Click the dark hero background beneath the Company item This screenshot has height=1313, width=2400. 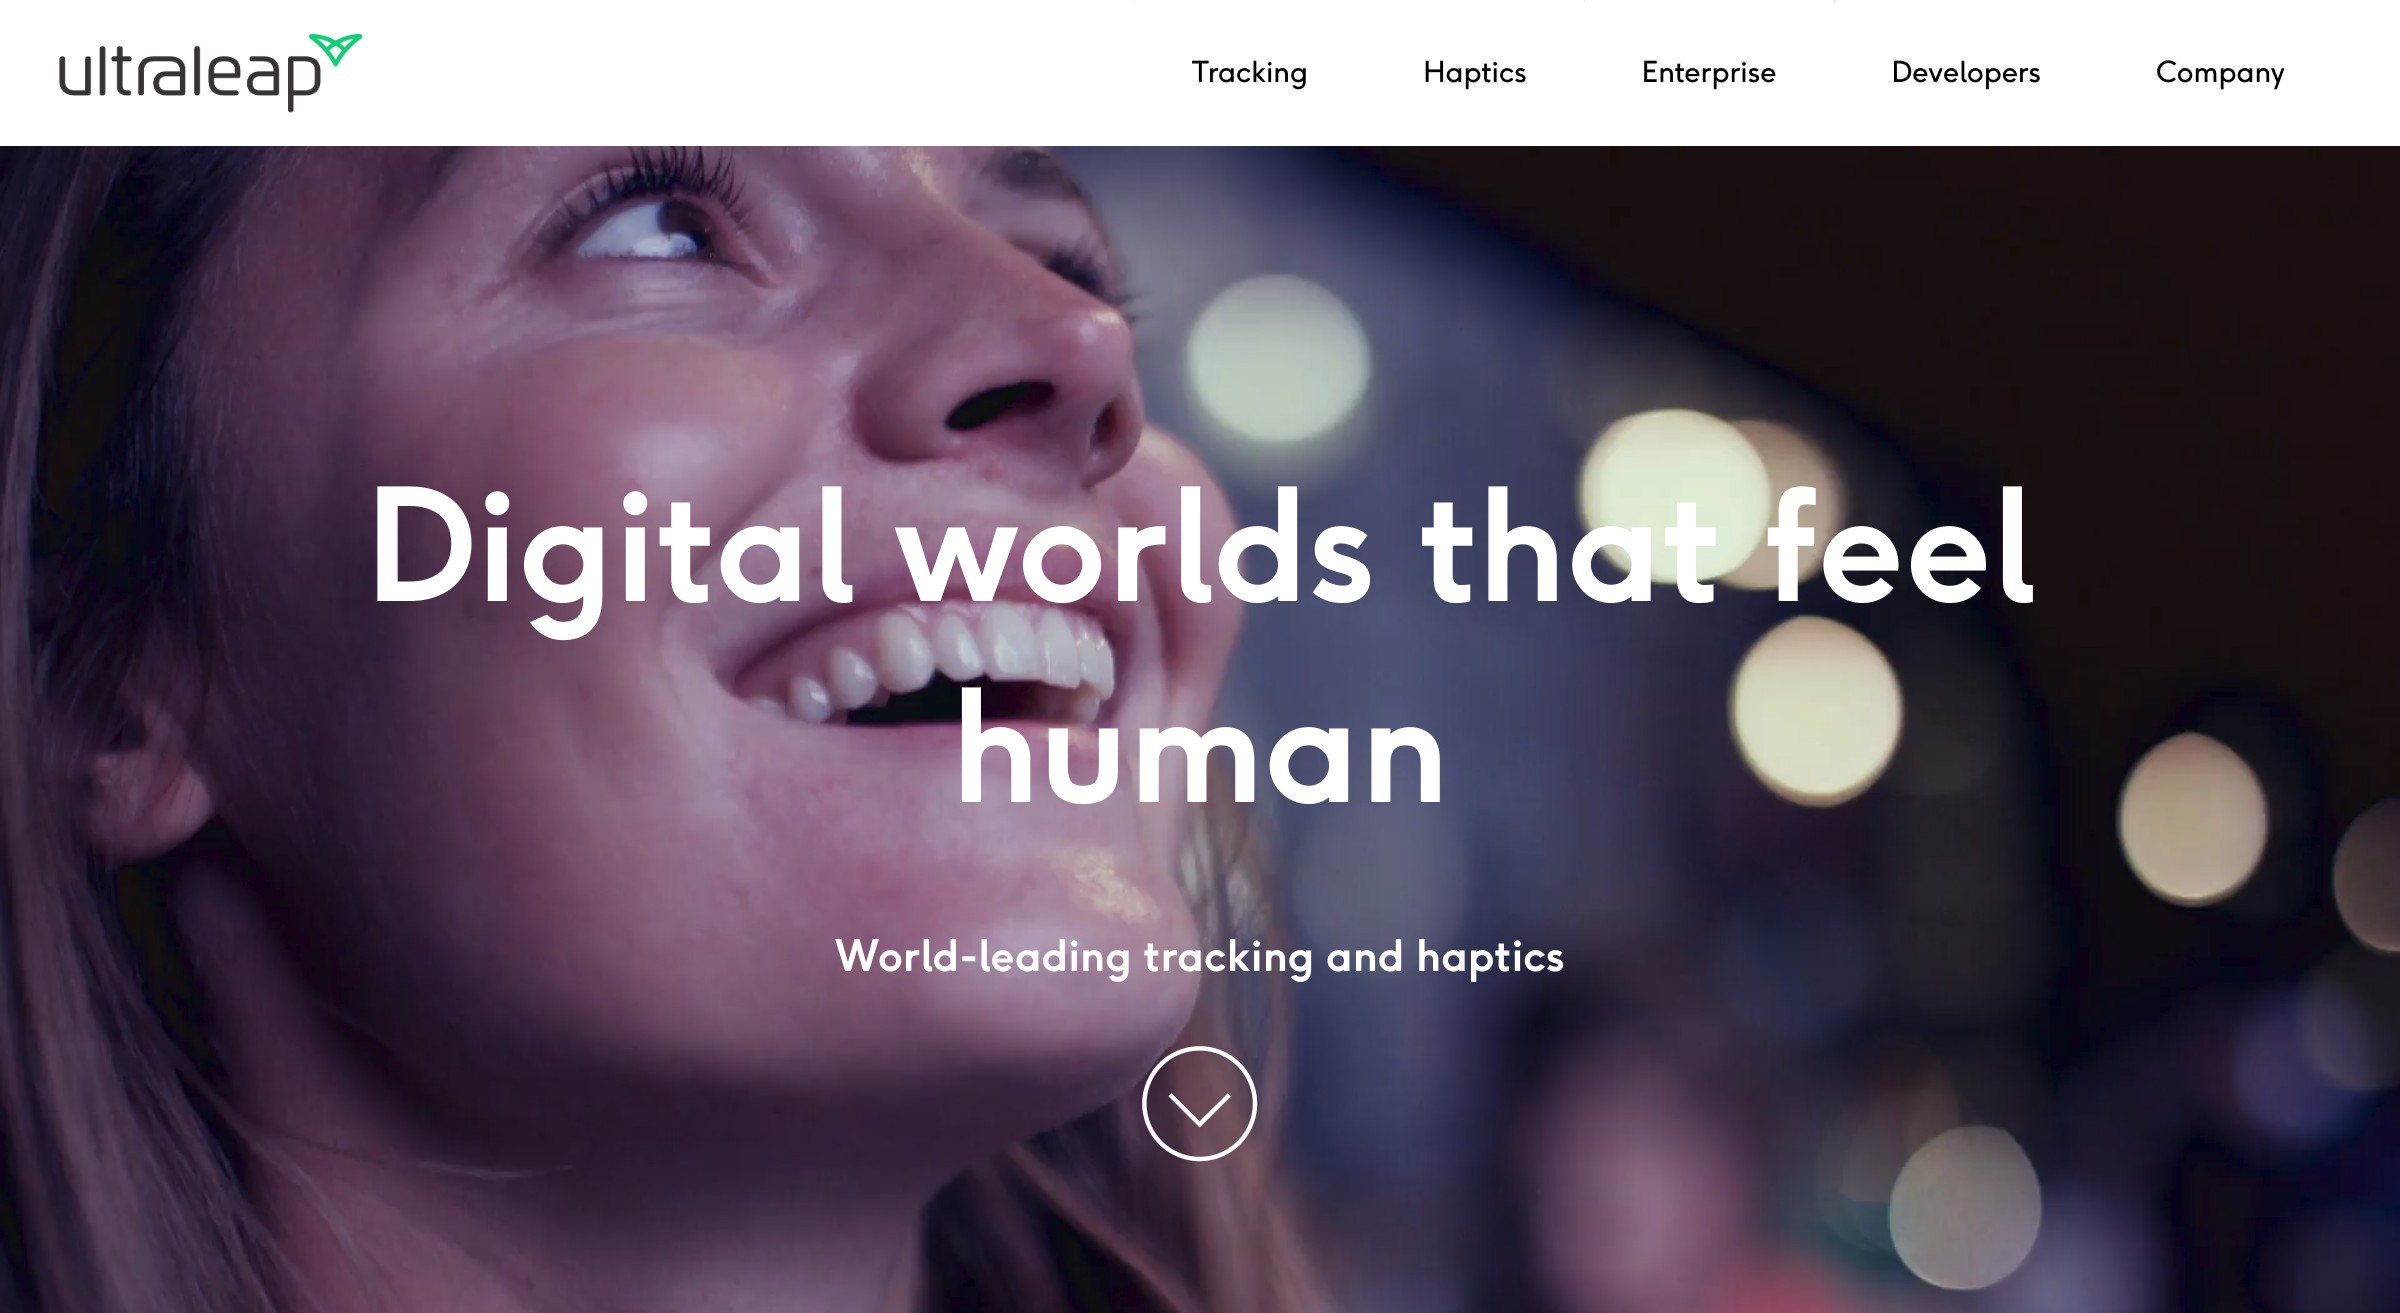(2220, 300)
